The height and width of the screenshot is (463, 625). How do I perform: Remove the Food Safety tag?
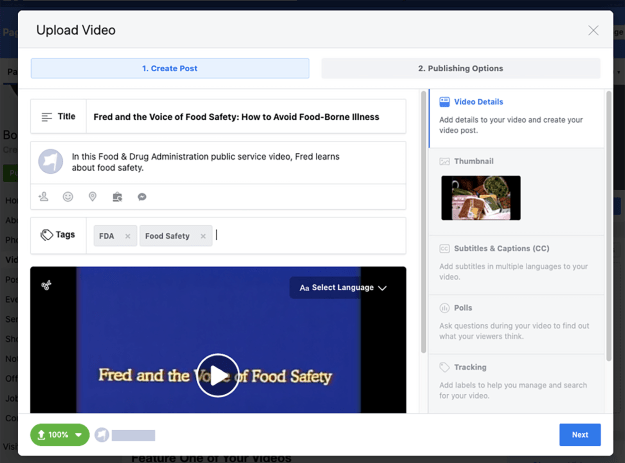pyautogui.click(x=203, y=236)
